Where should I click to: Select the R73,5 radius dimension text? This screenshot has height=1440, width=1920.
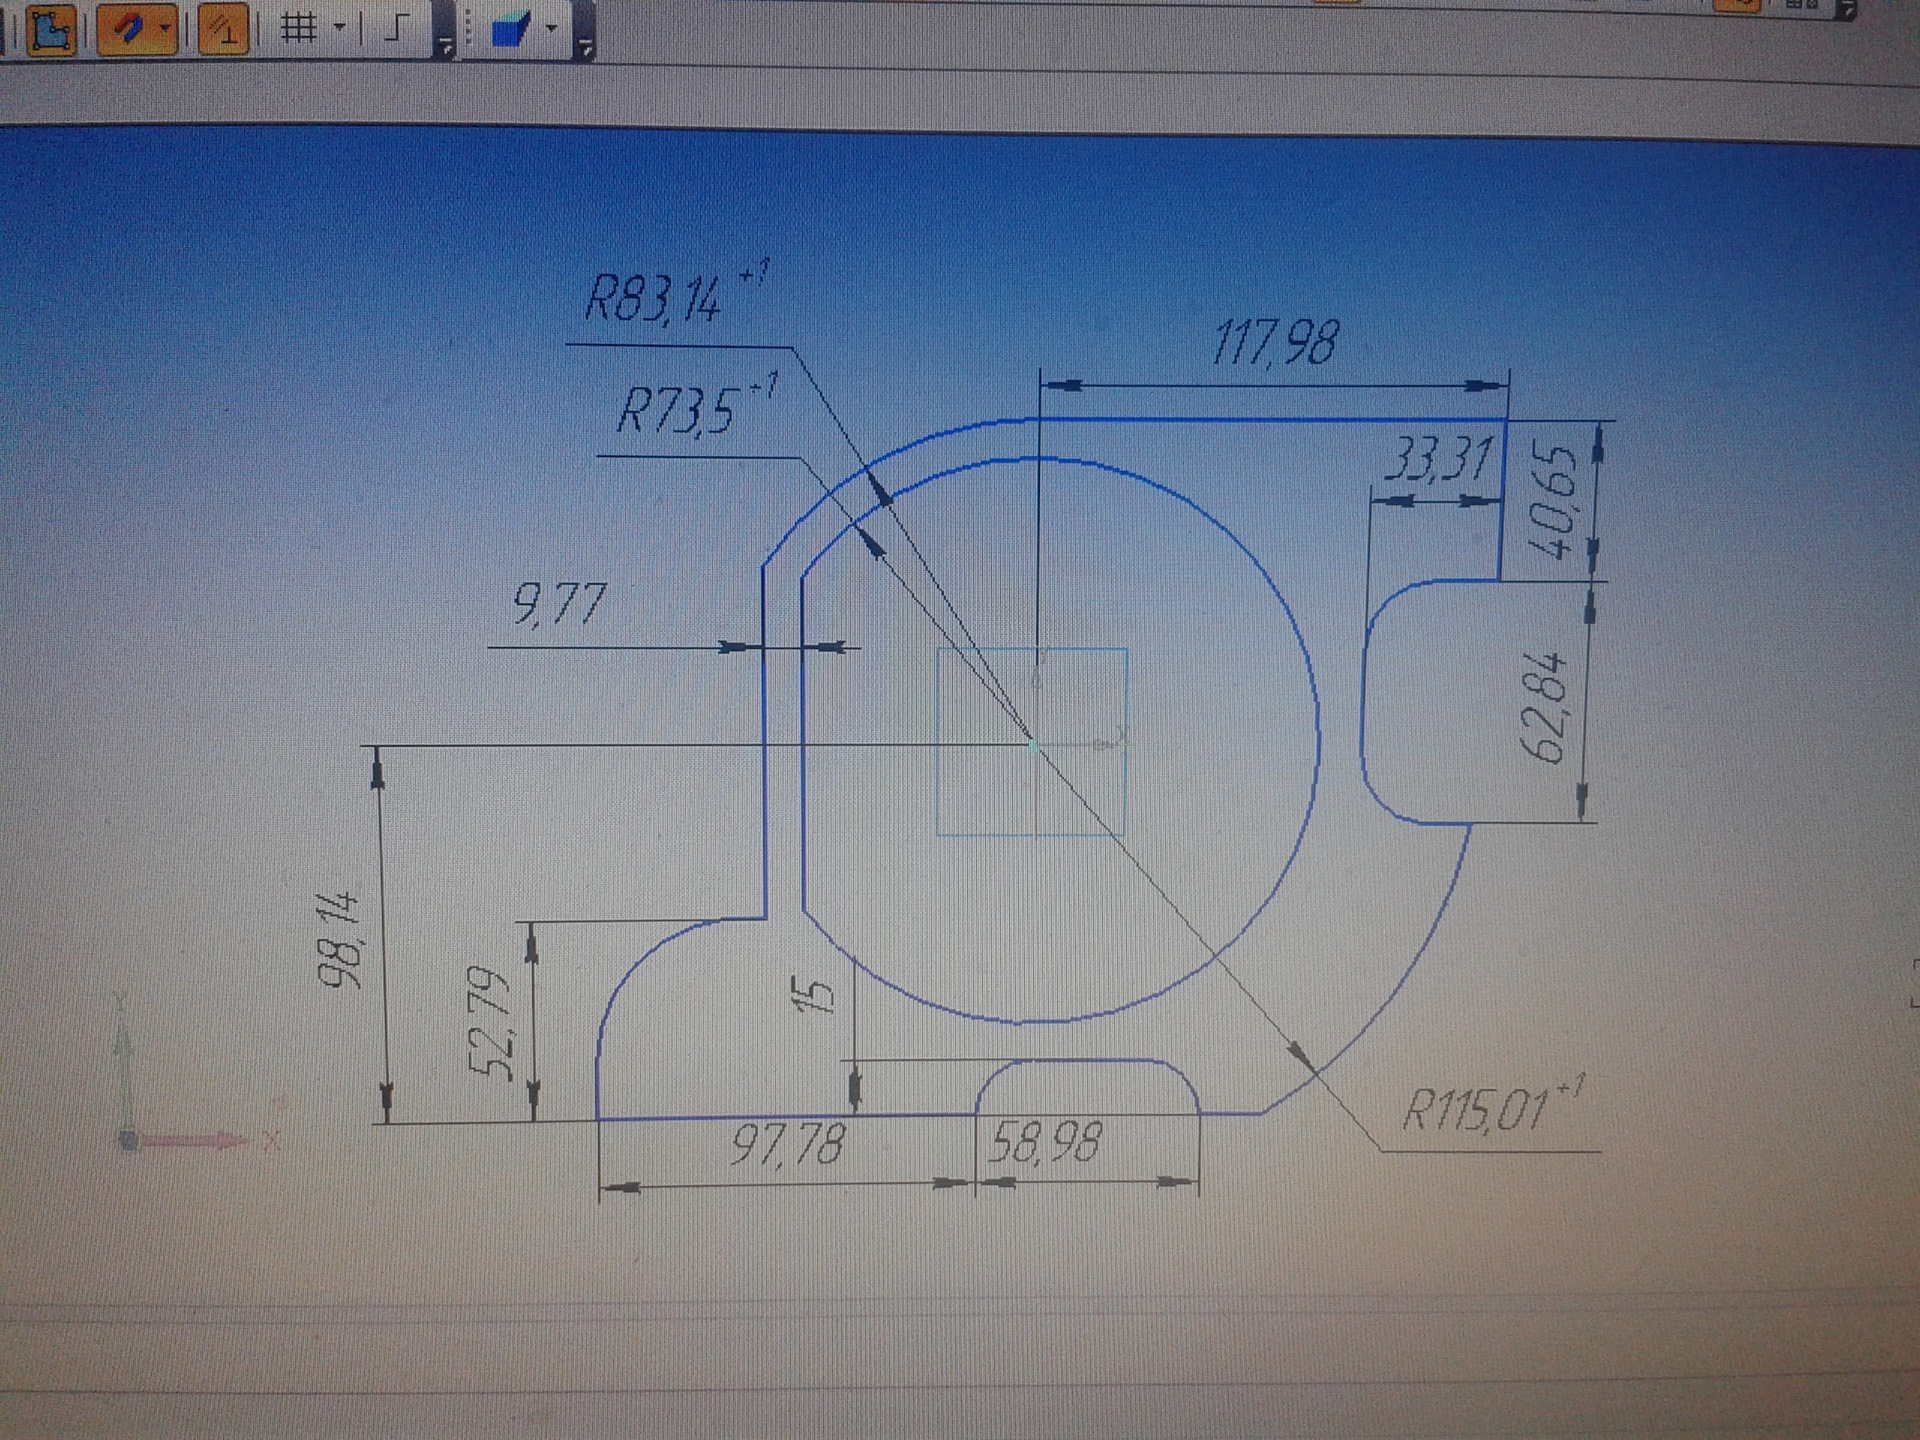point(678,412)
